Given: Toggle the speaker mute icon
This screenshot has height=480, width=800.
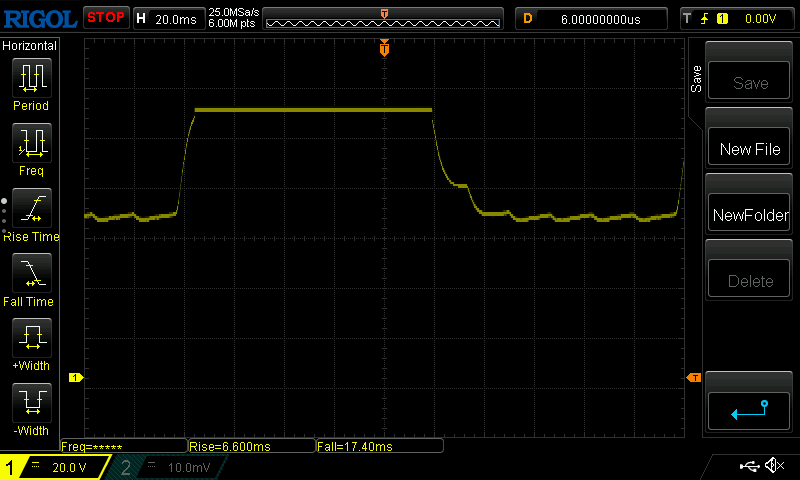Looking at the screenshot, I should (x=773, y=466).
